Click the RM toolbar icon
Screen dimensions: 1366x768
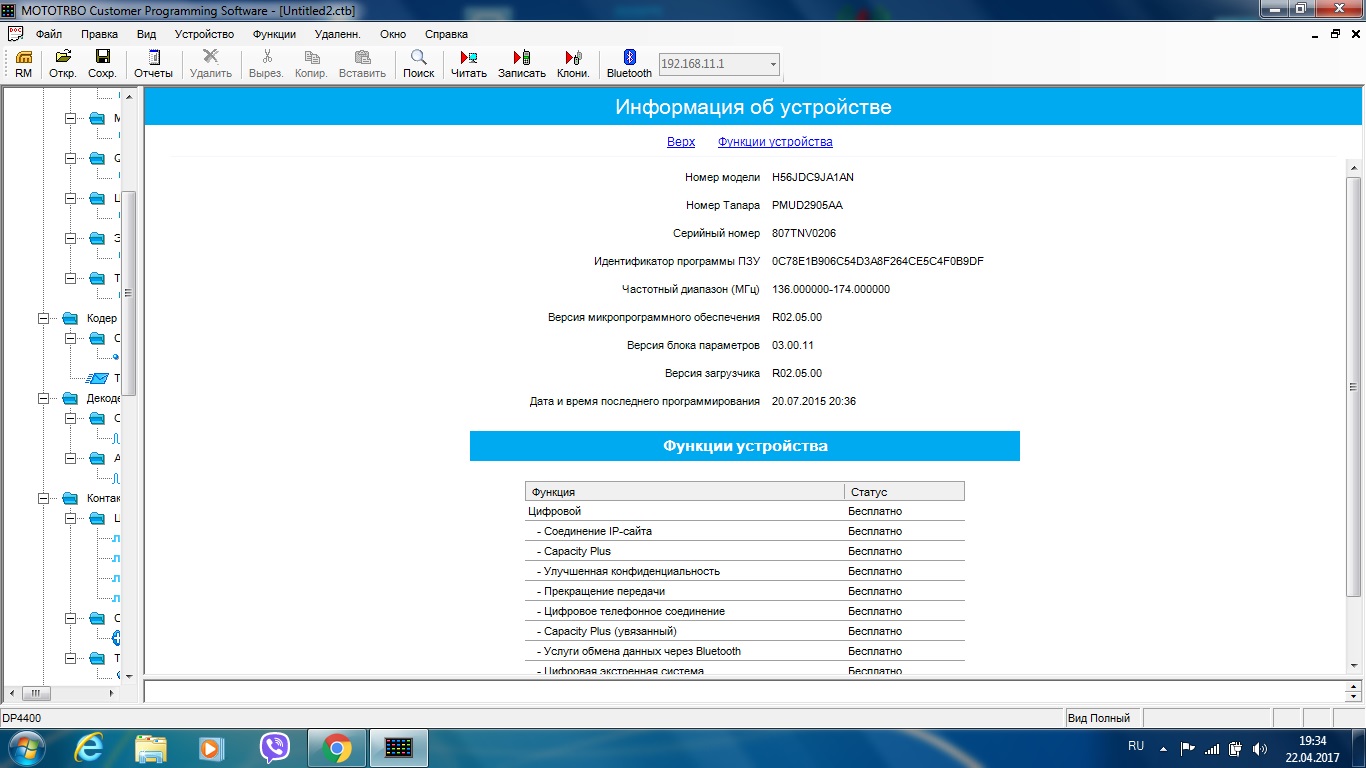click(23, 64)
